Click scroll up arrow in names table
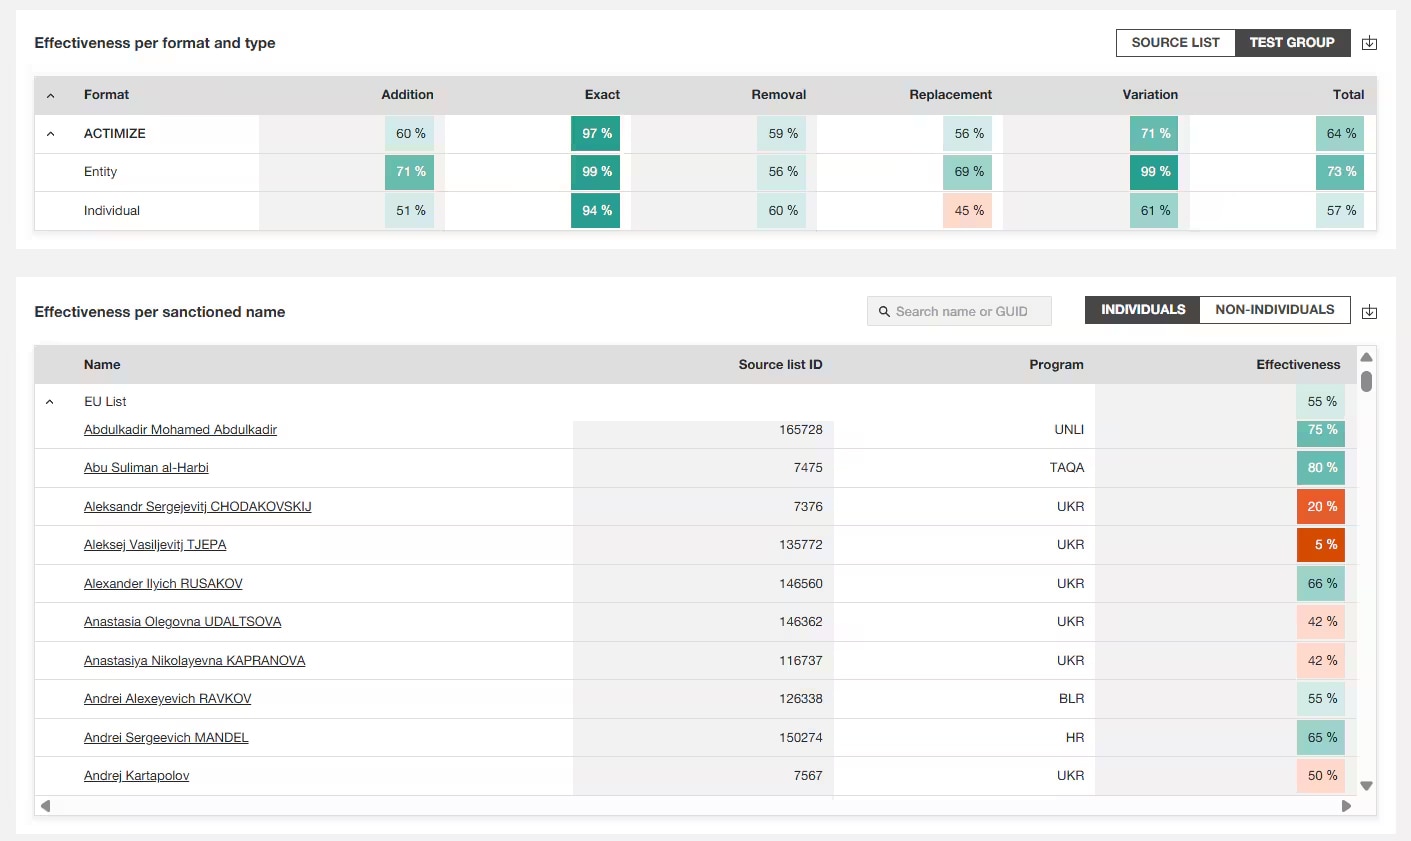 click(1366, 357)
